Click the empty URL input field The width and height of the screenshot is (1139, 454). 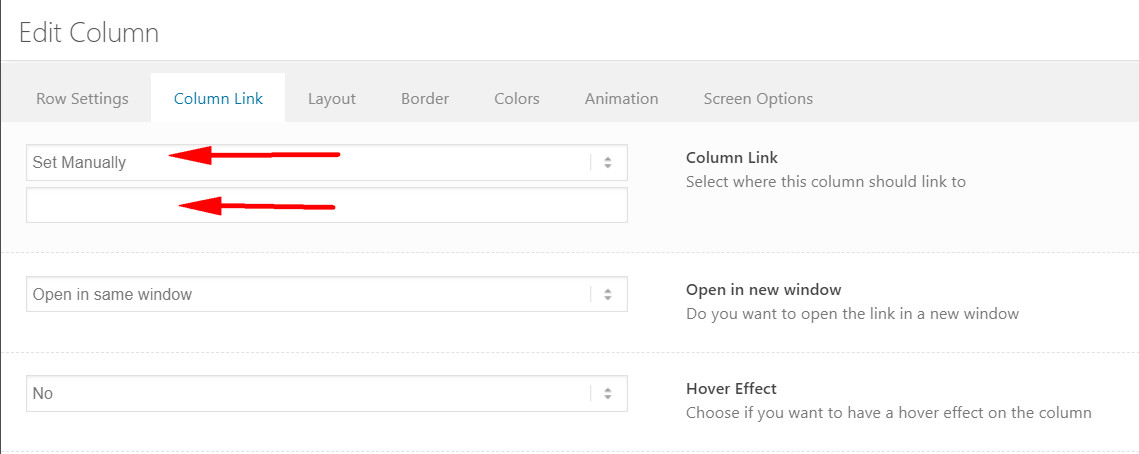(x=327, y=205)
